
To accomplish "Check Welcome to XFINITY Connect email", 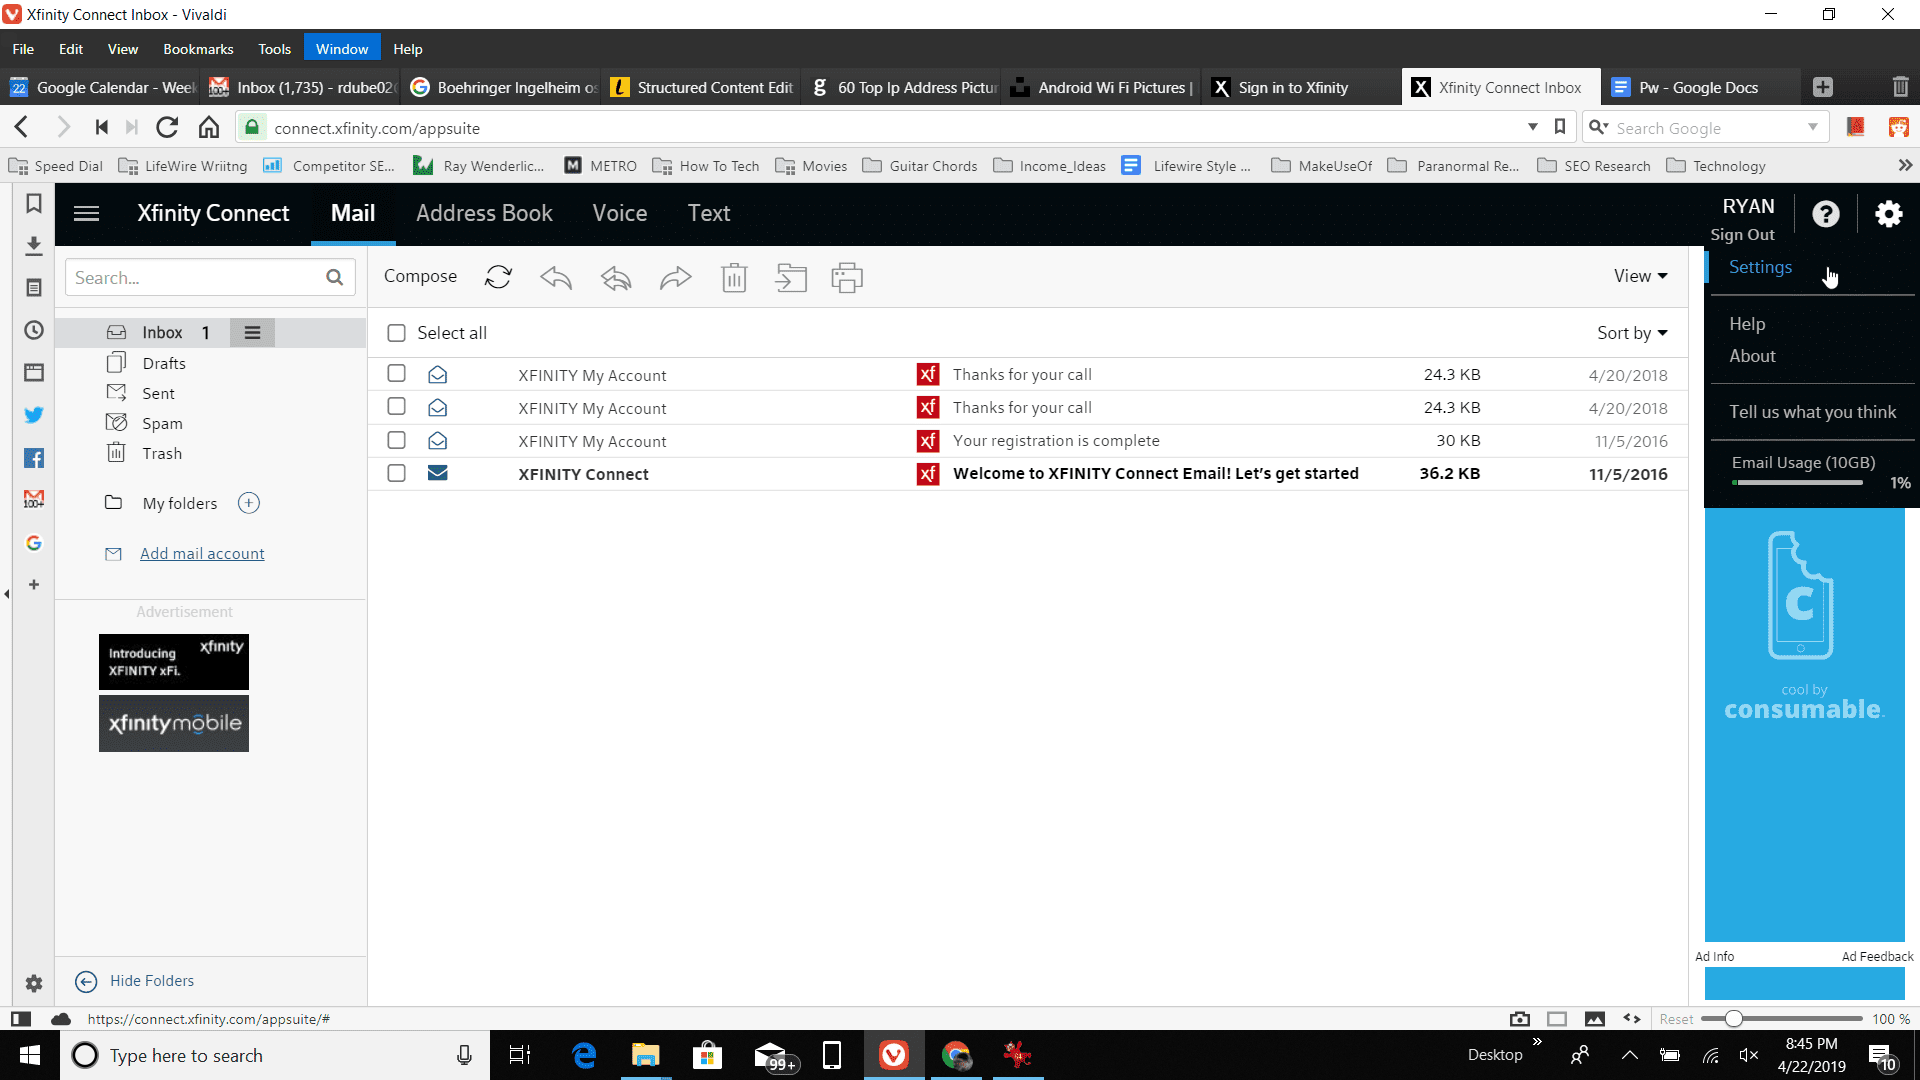I will click(396, 473).
